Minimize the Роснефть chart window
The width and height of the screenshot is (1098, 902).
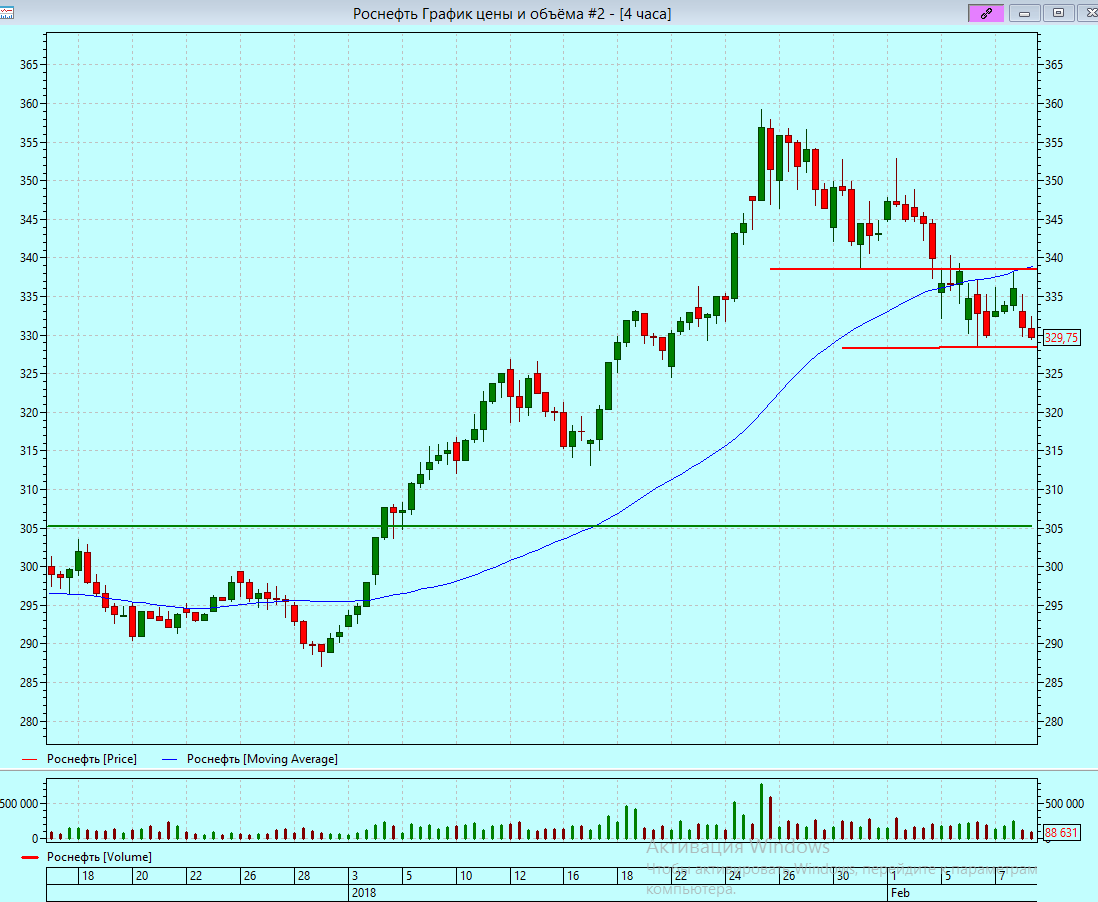(1024, 13)
